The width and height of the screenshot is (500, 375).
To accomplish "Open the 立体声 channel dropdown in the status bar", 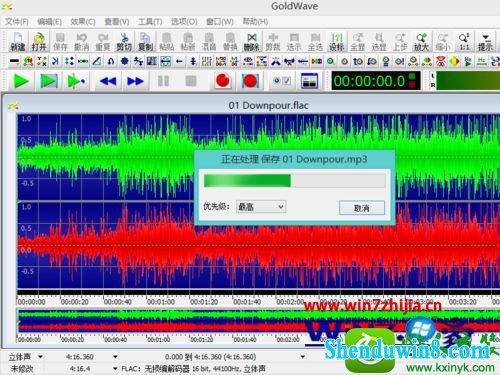I will click(x=40, y=357).
